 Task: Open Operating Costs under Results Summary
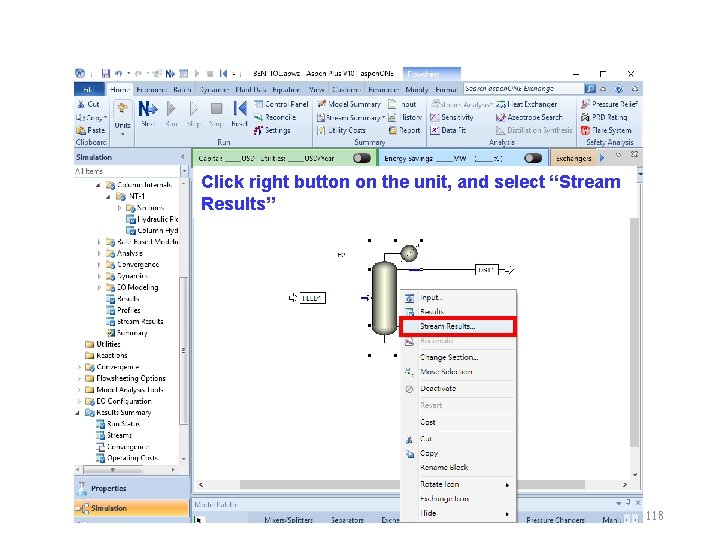[128, 458]
